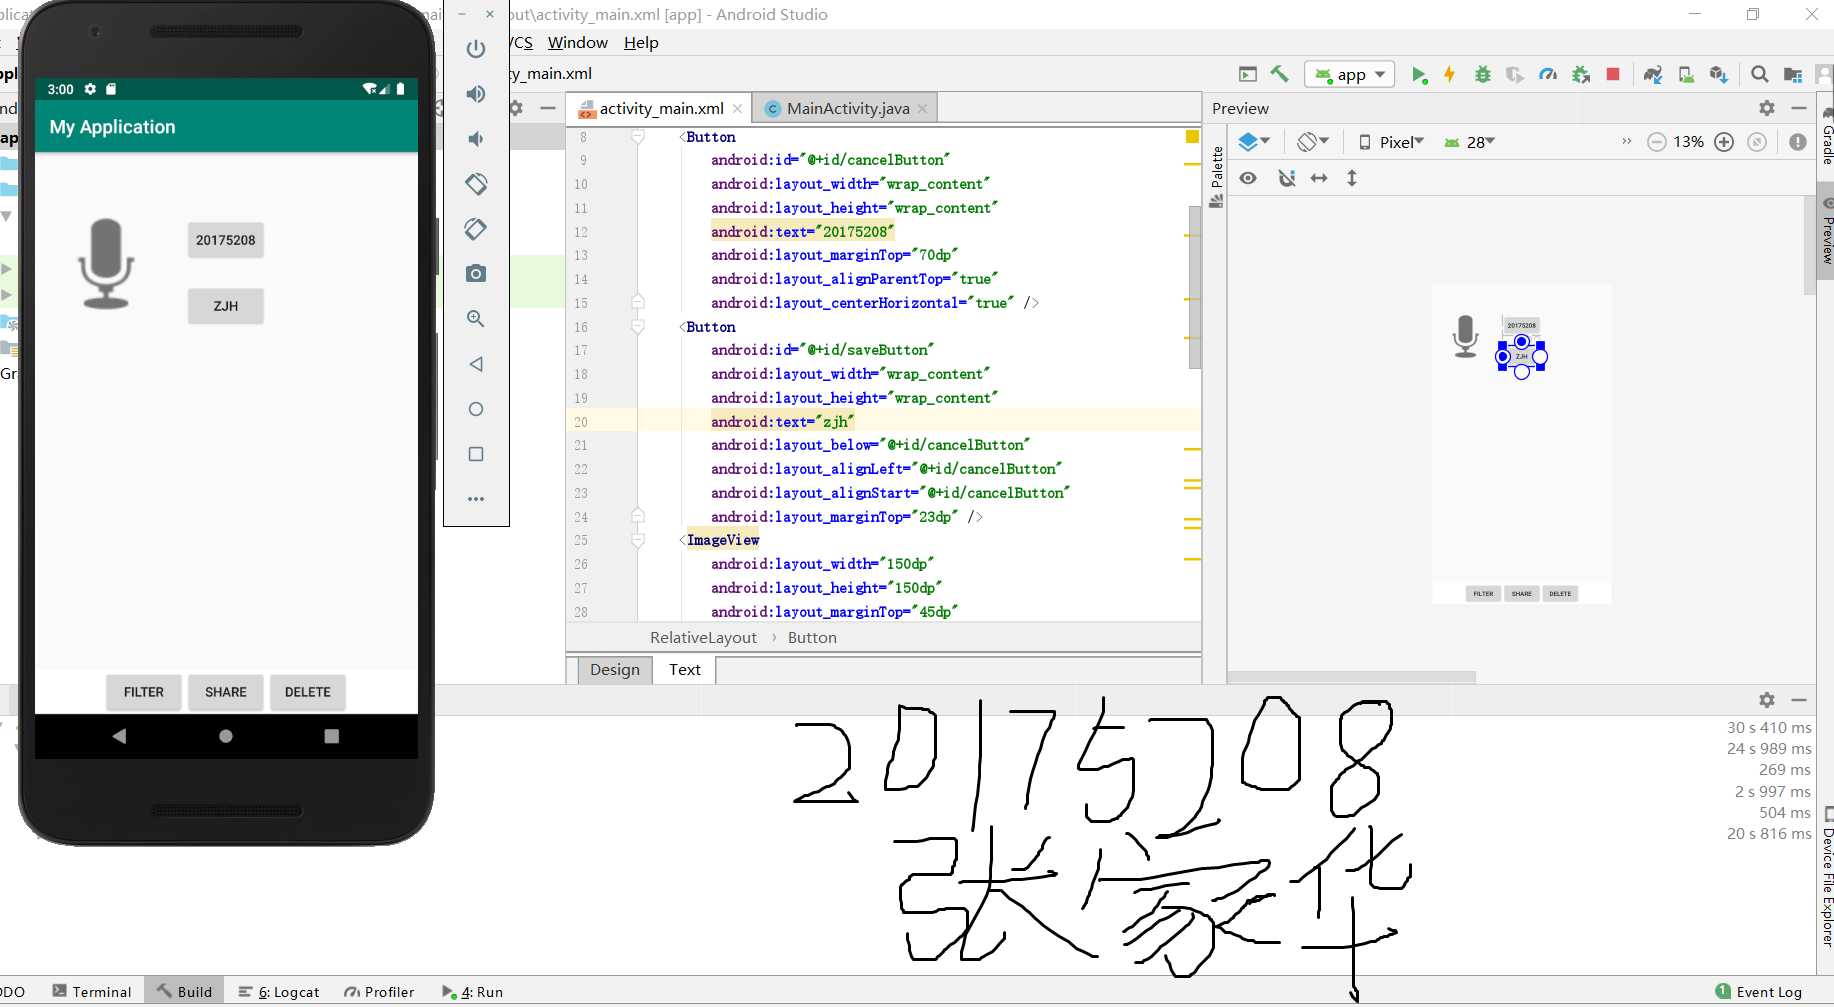Open the Run tool window

473,992
